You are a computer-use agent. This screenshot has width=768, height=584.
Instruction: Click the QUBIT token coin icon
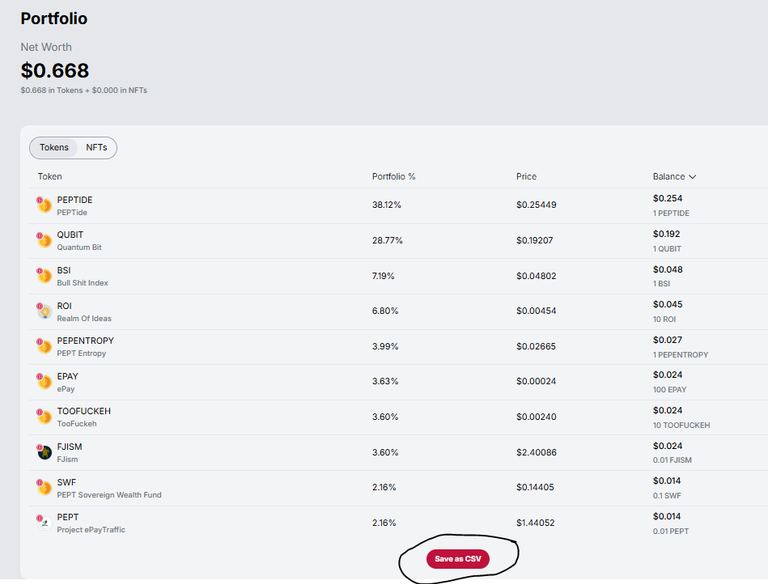pos(44,240)
